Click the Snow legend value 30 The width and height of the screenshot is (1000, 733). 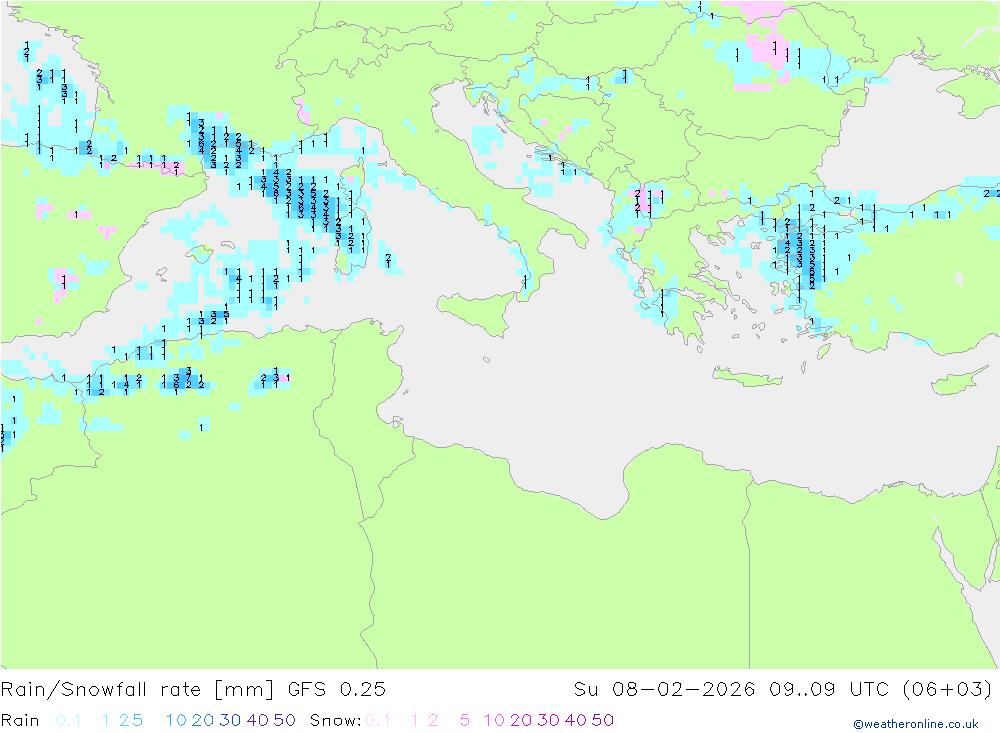pyautogui.click(x=548, y=720)
